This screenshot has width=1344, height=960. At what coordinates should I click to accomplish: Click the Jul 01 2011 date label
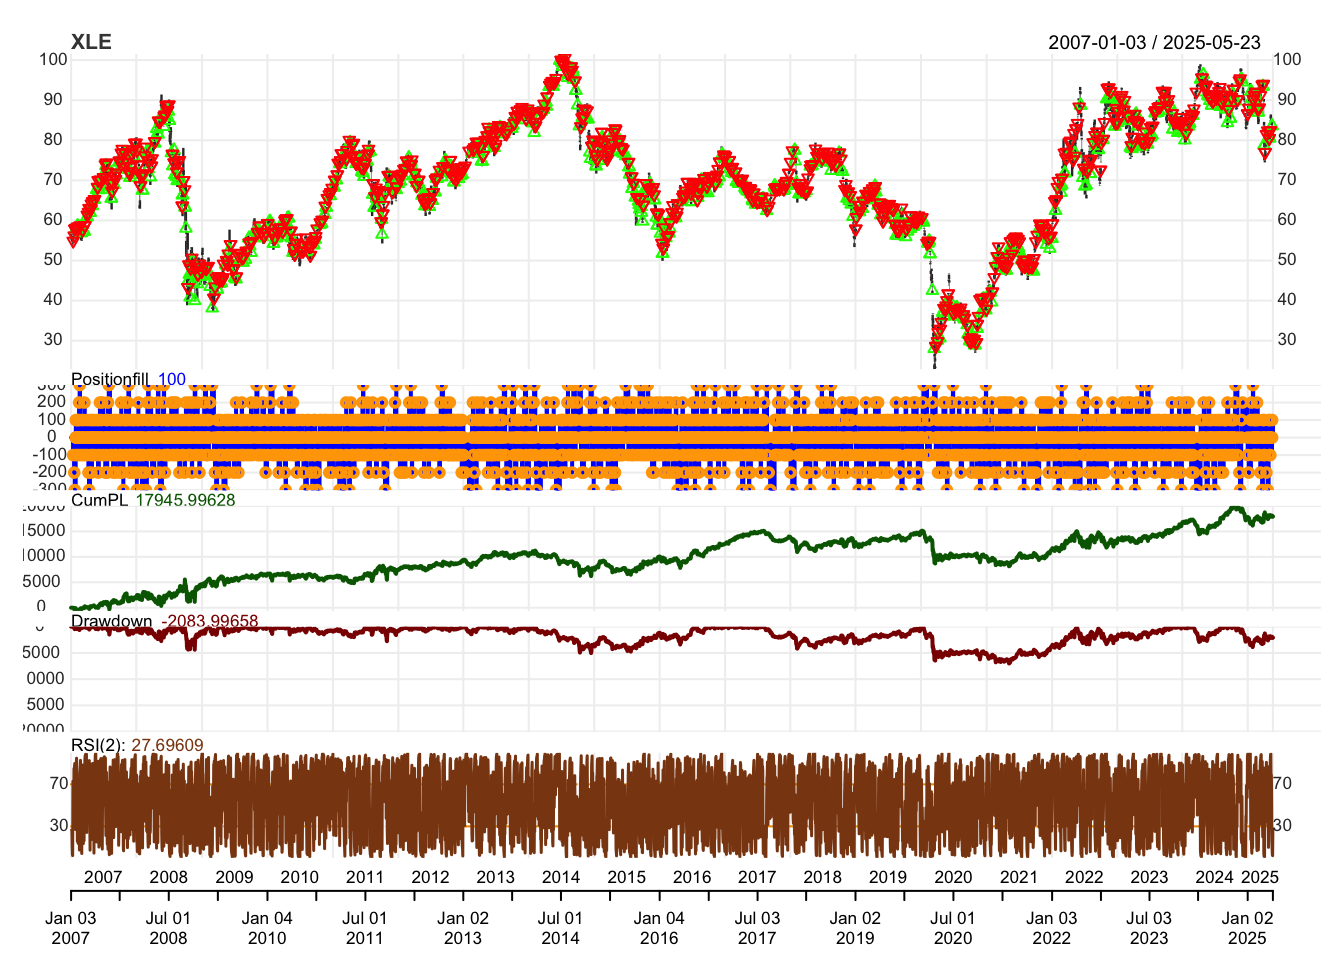click(364, 928)
